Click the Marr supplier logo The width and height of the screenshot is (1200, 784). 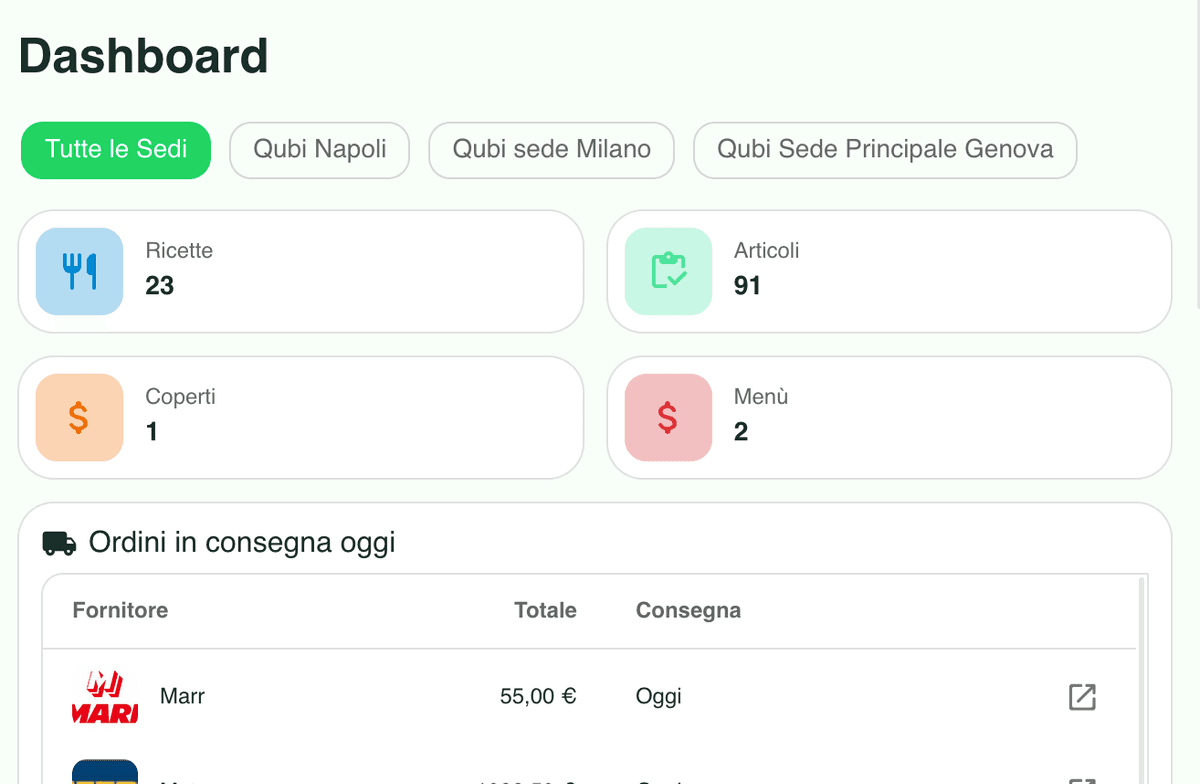click(104, 697)
